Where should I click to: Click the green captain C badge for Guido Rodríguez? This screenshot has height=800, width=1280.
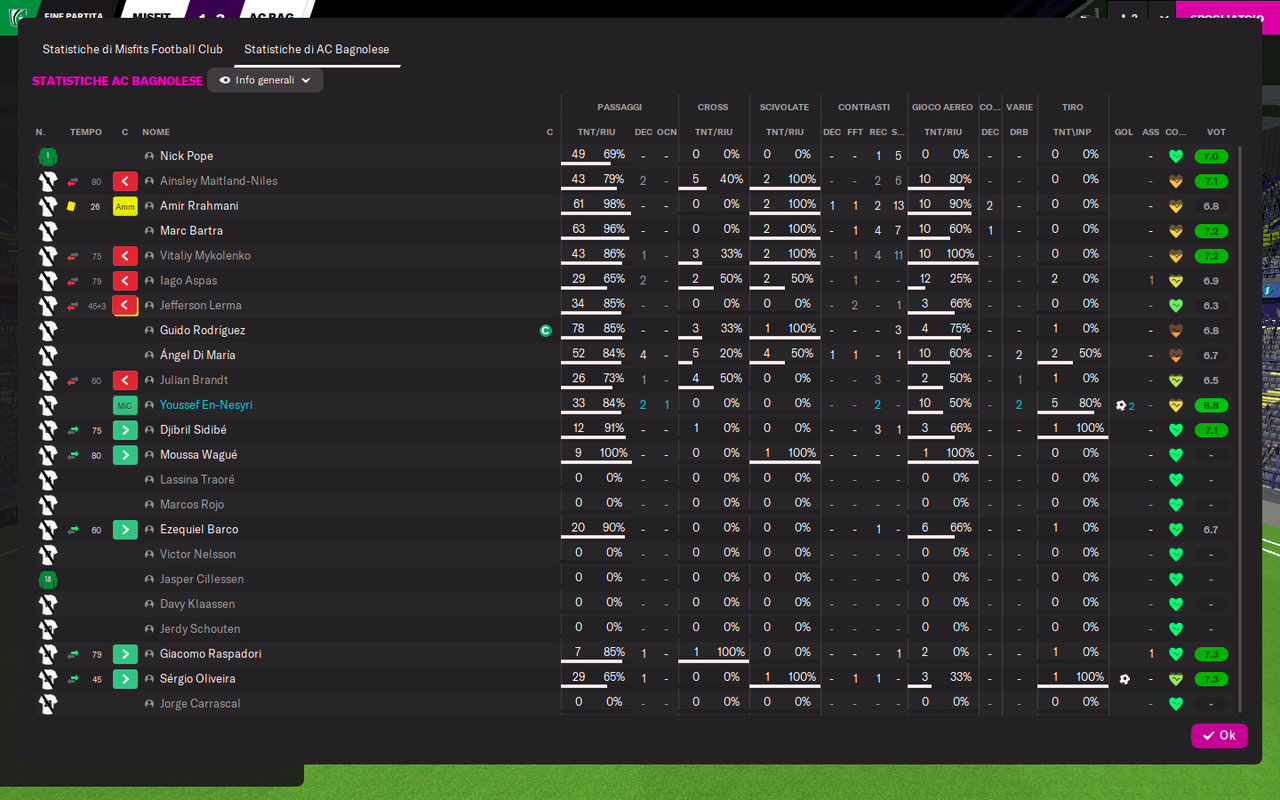click(545, 330)
